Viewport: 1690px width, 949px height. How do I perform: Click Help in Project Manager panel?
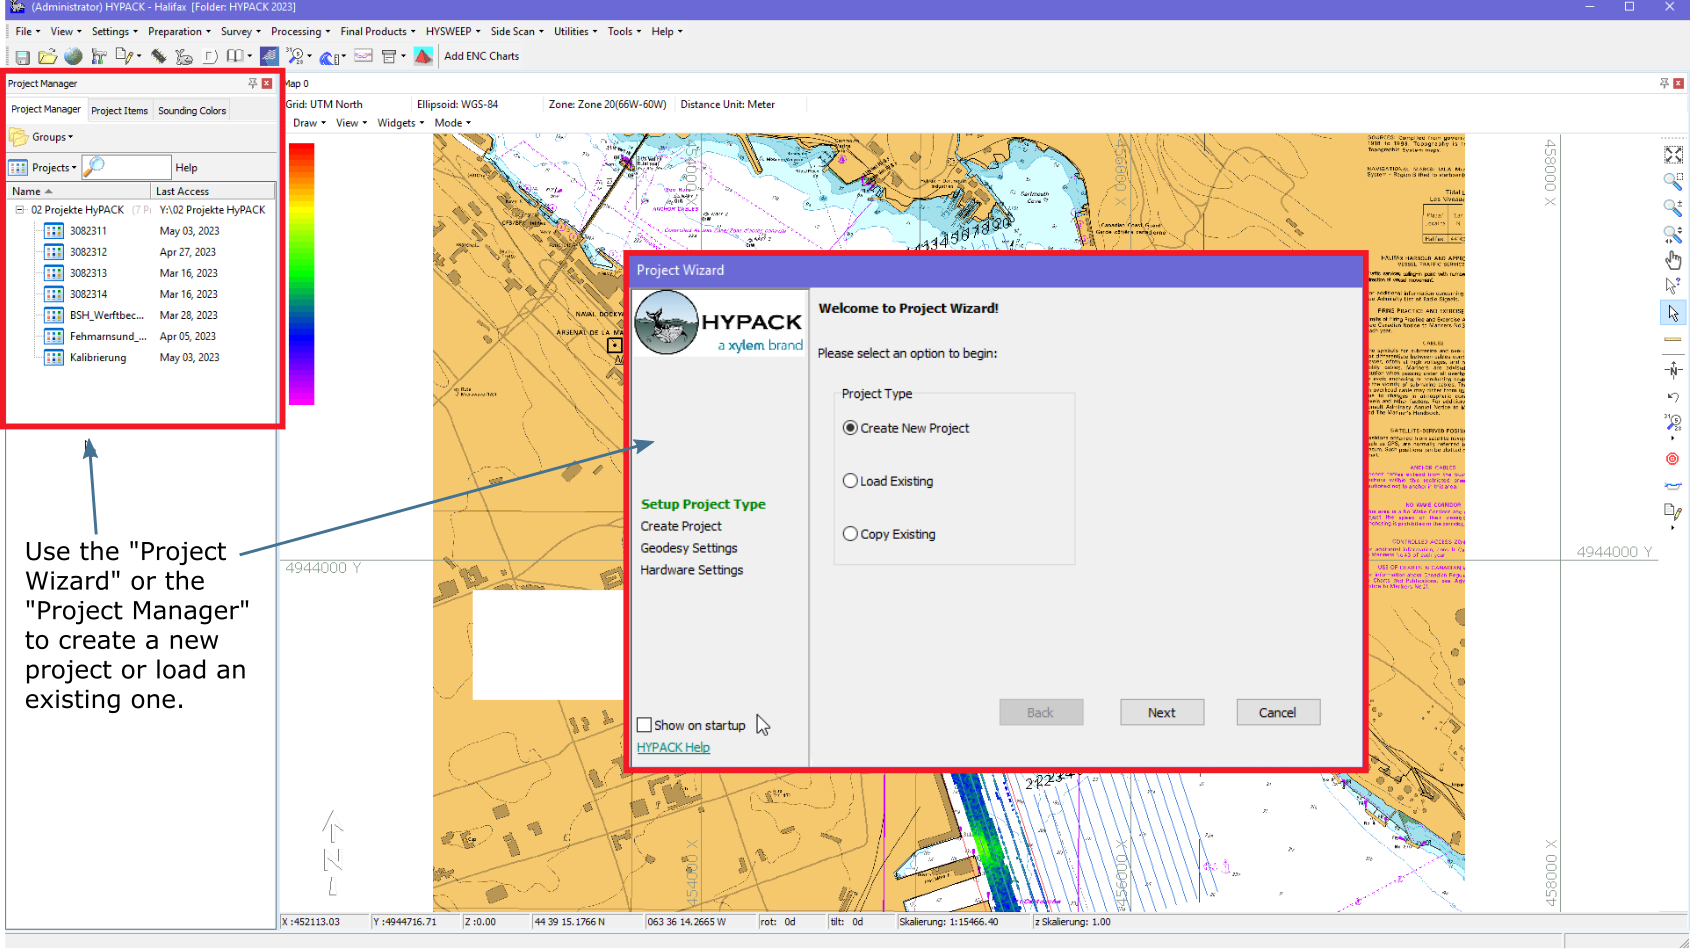point(186,168)
